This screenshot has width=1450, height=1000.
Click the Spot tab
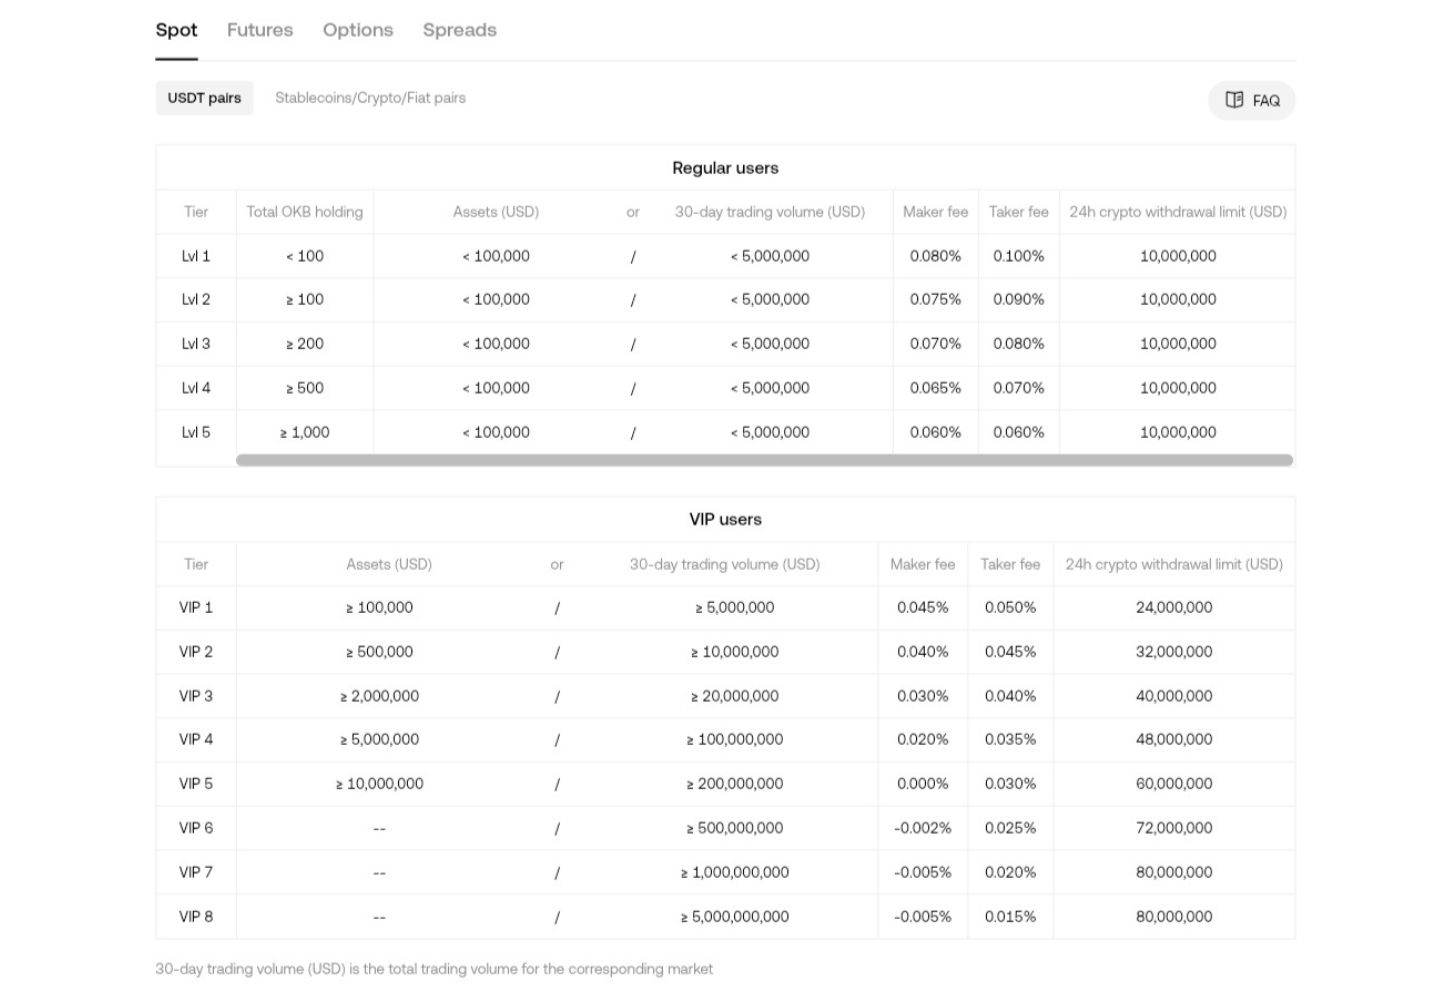point(176,30)
